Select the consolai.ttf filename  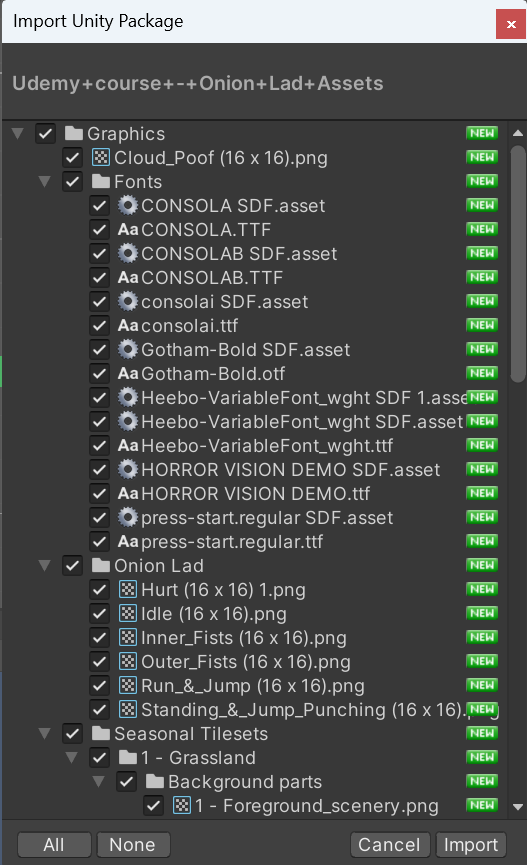[x=189, y=325]
